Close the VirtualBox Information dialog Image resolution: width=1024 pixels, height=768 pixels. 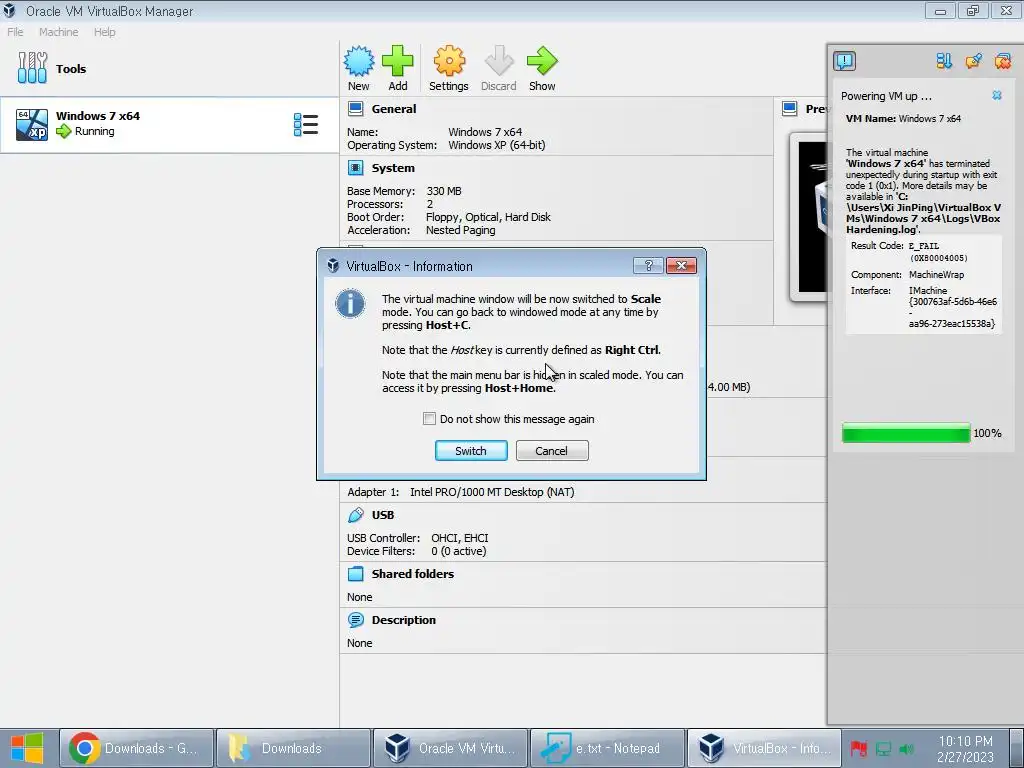[x=681, y=265]
